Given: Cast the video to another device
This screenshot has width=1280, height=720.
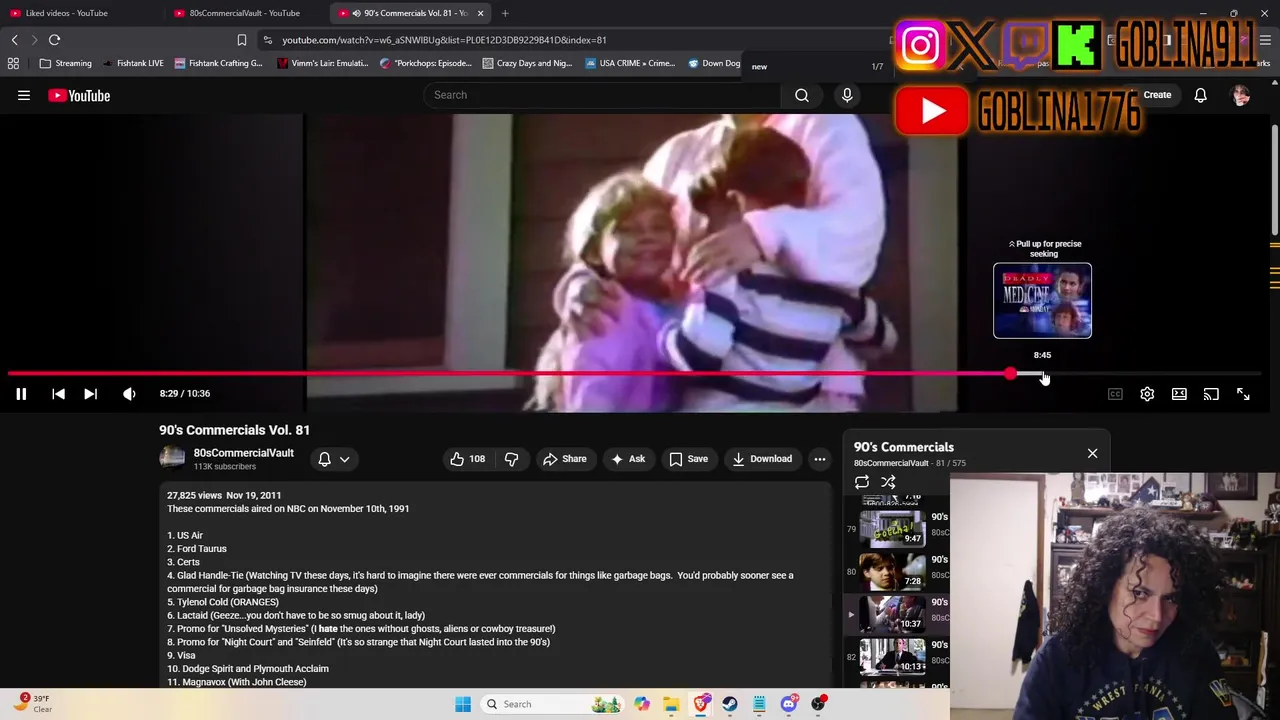Looking at the screenshot, I should point(1211,394).
